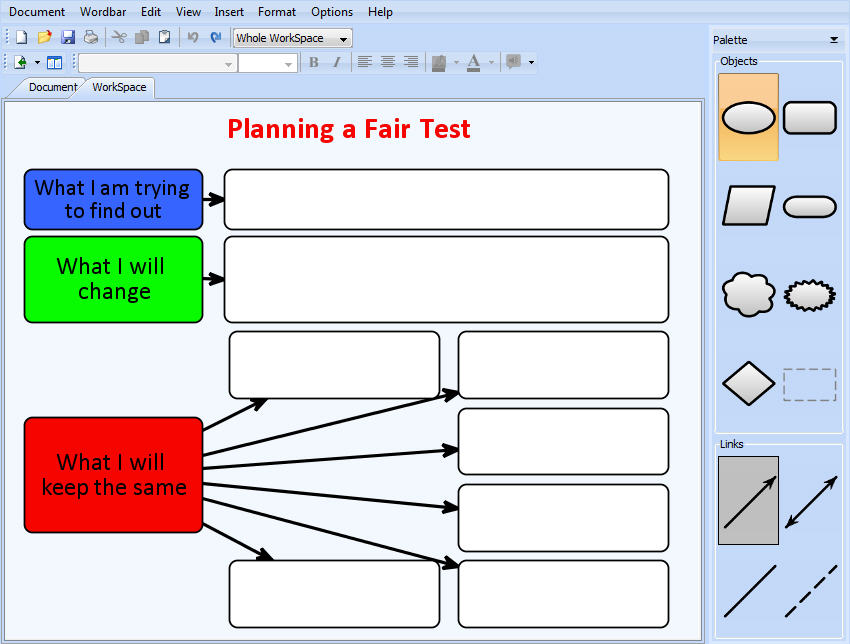The height and width of the screenshot is (644, 850).
Task: Open the Whole WorkSpace zoom dropdown
Action: pyautogui.click(x=343, y=37)
